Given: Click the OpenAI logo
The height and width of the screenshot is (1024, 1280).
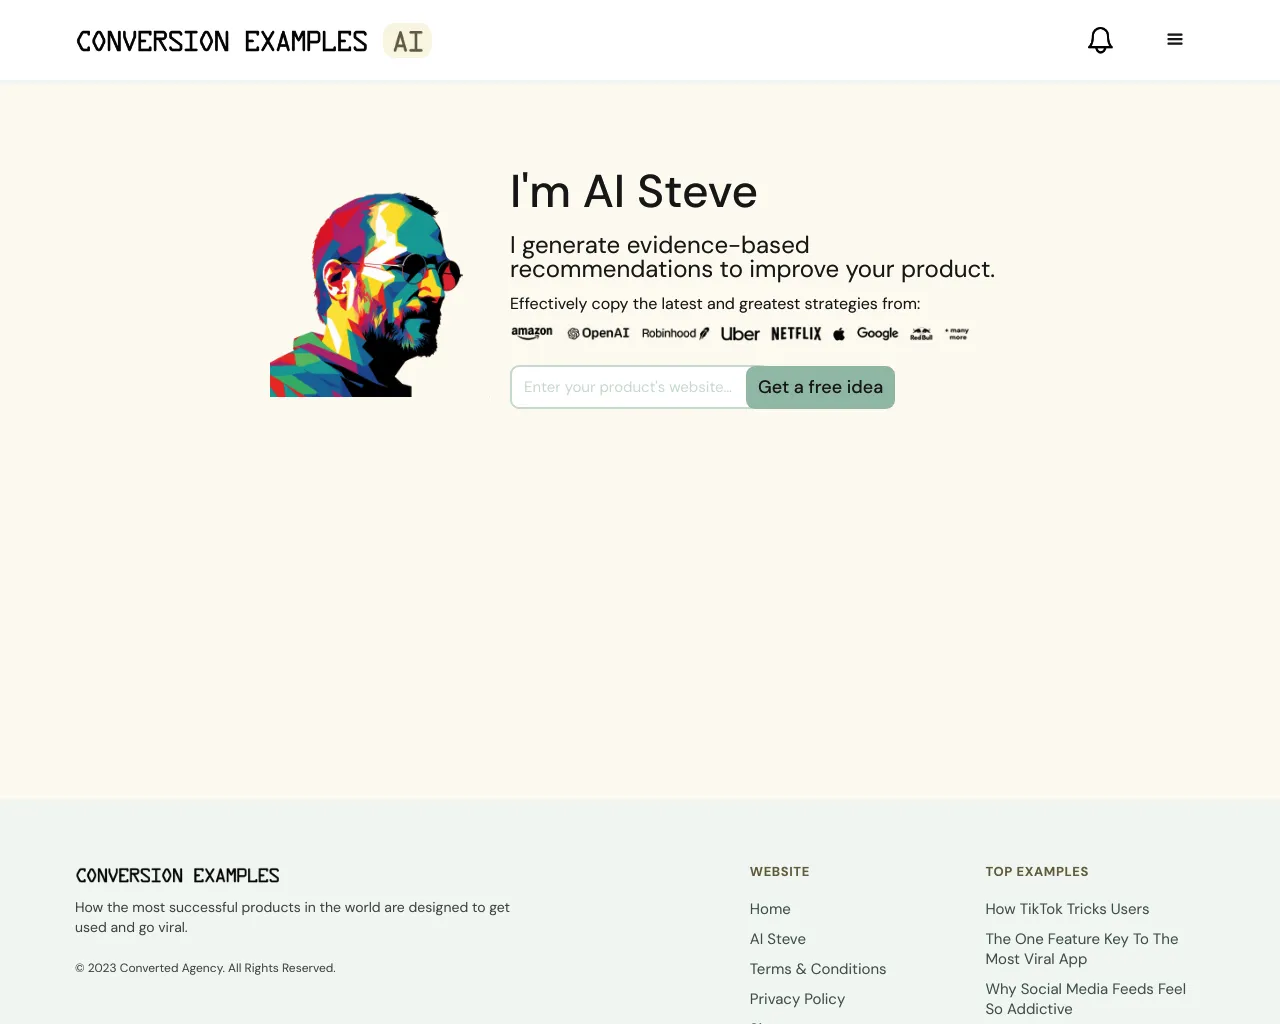Looking at the screenshot, I should [598, 333].
